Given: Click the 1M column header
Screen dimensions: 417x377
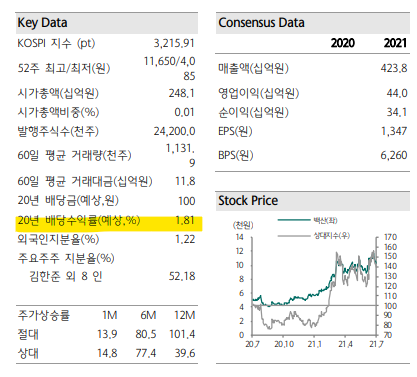Looking at the screenshot, I should point(109,315).
